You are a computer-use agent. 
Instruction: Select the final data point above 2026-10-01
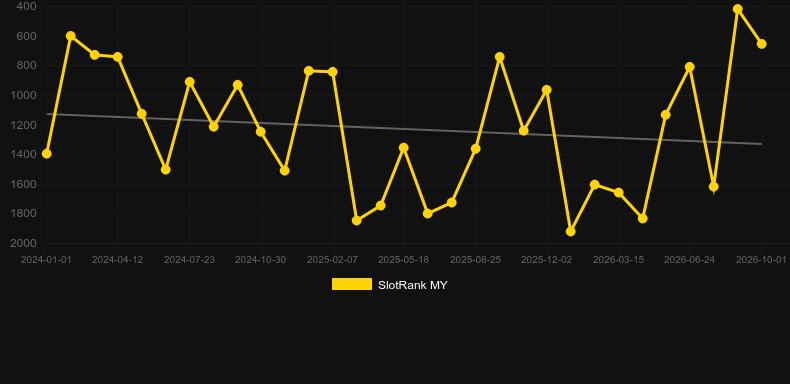click(761, 44)
